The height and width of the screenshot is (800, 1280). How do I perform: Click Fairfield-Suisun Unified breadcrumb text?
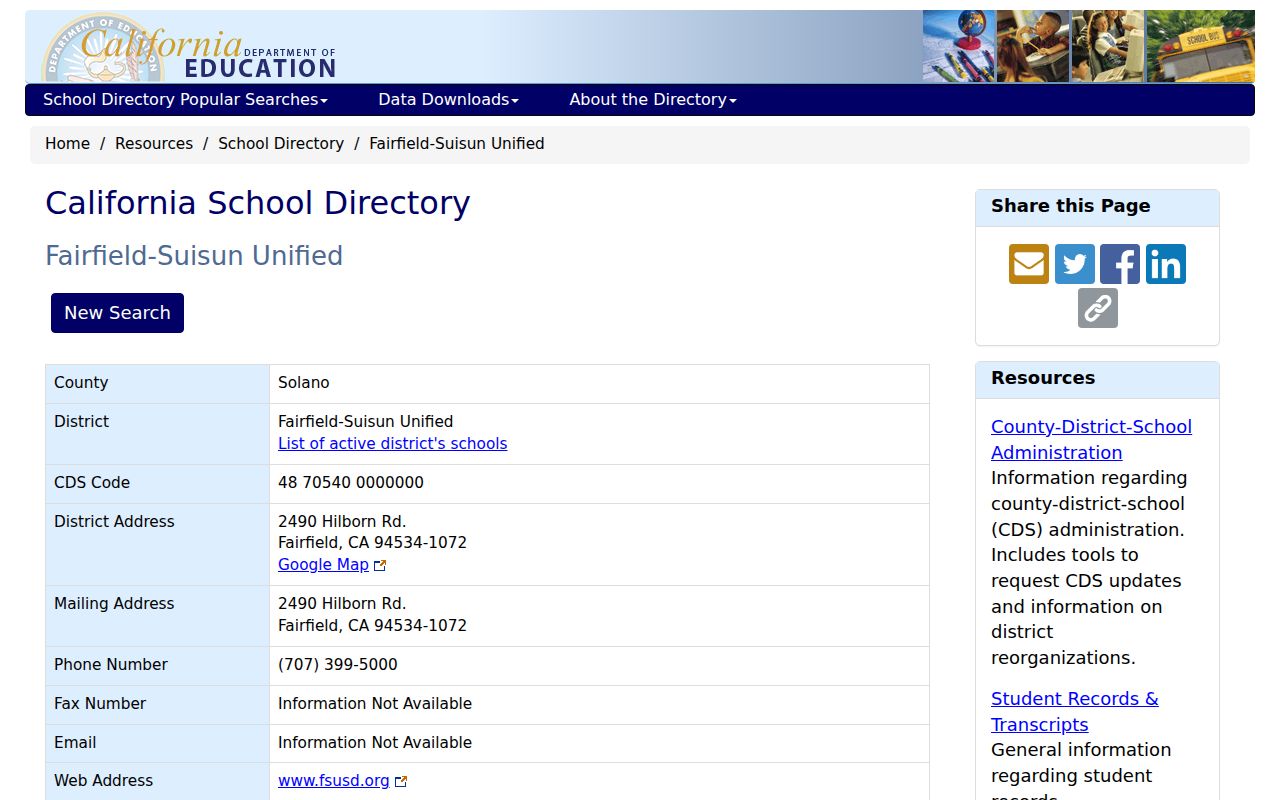[457, 144]
